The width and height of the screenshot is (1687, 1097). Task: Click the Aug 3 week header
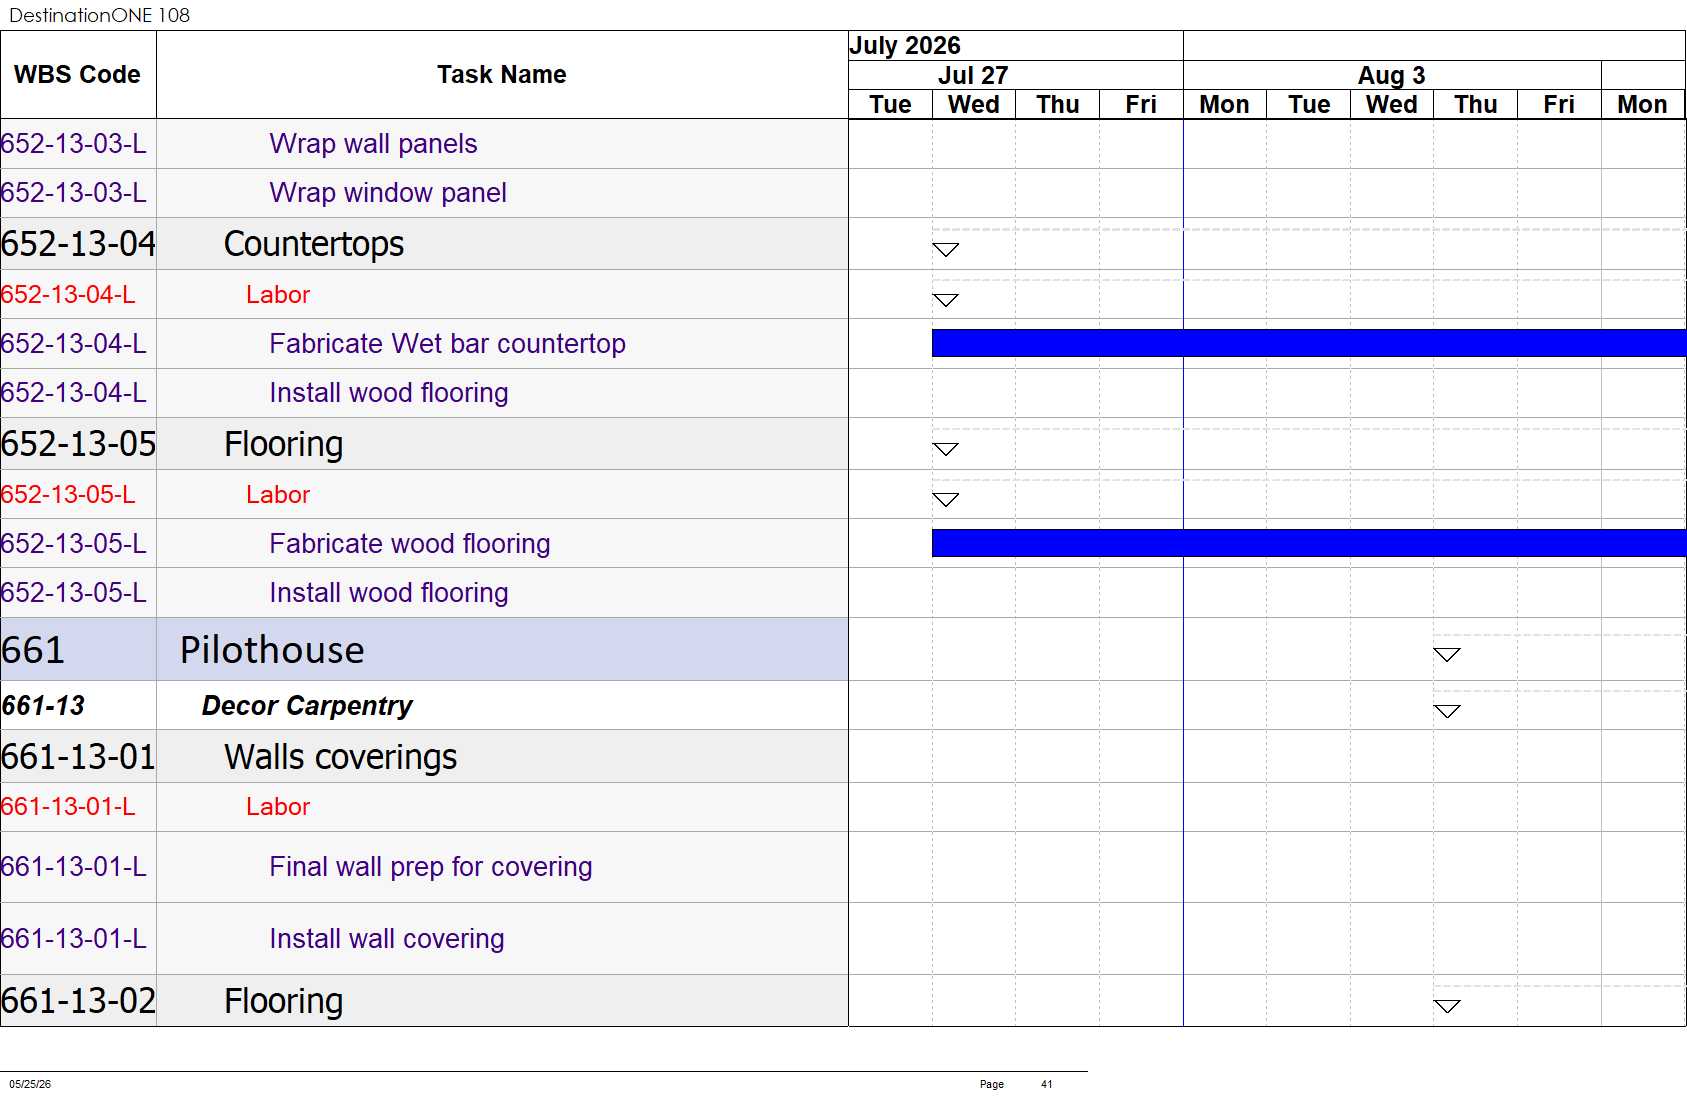point(1391,75)
